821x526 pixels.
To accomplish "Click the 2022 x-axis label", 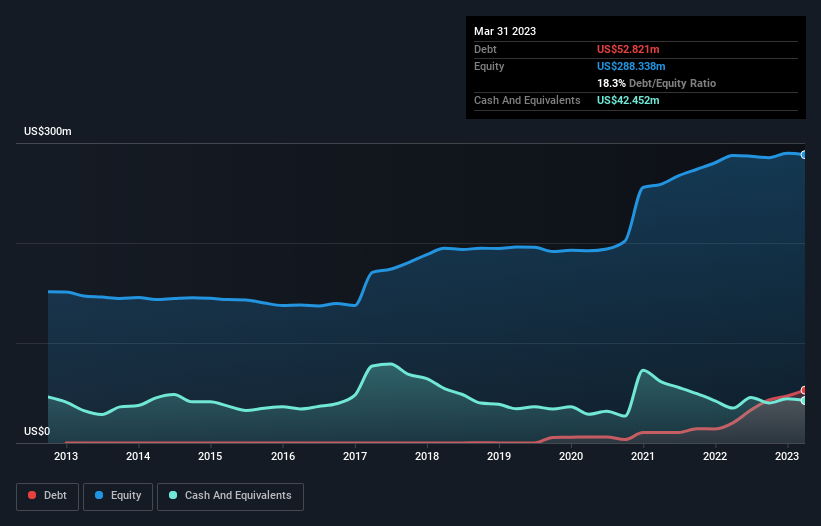I will click(x=715, y=456).
